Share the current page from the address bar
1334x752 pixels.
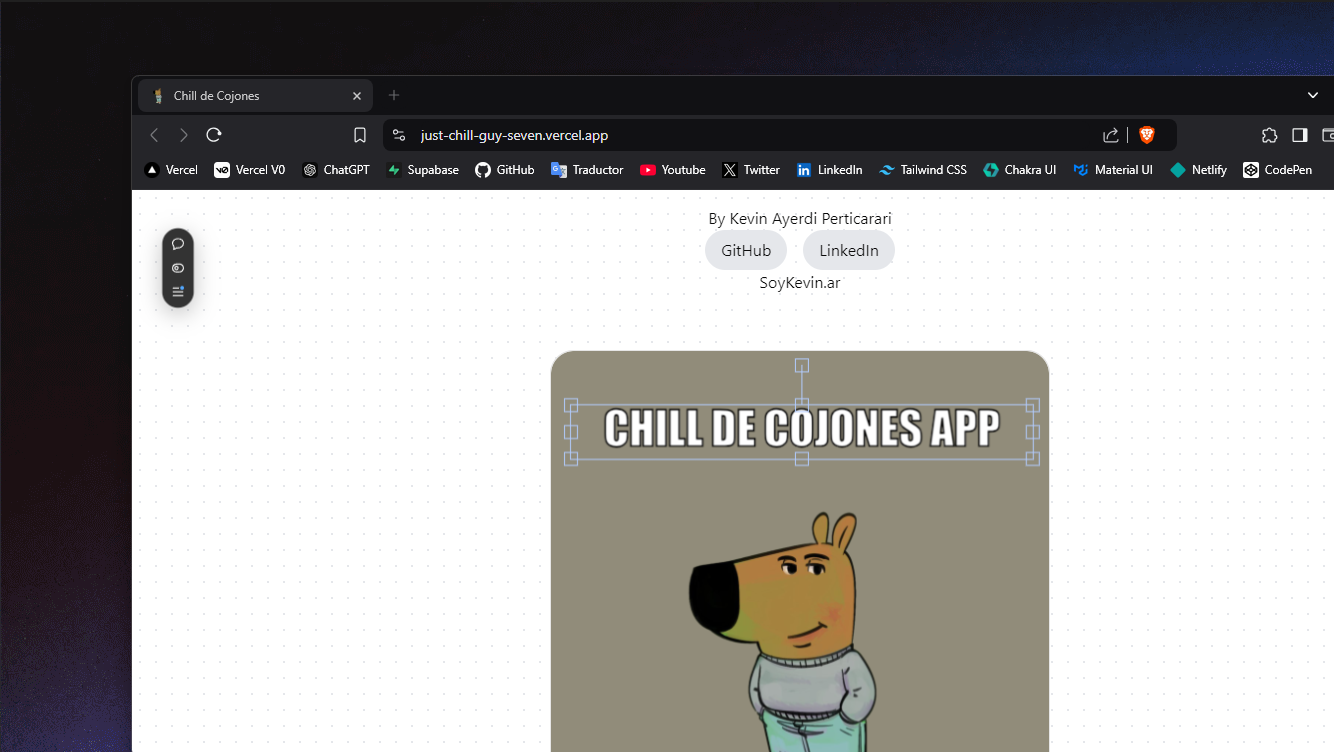click(x=1110, y=134)
